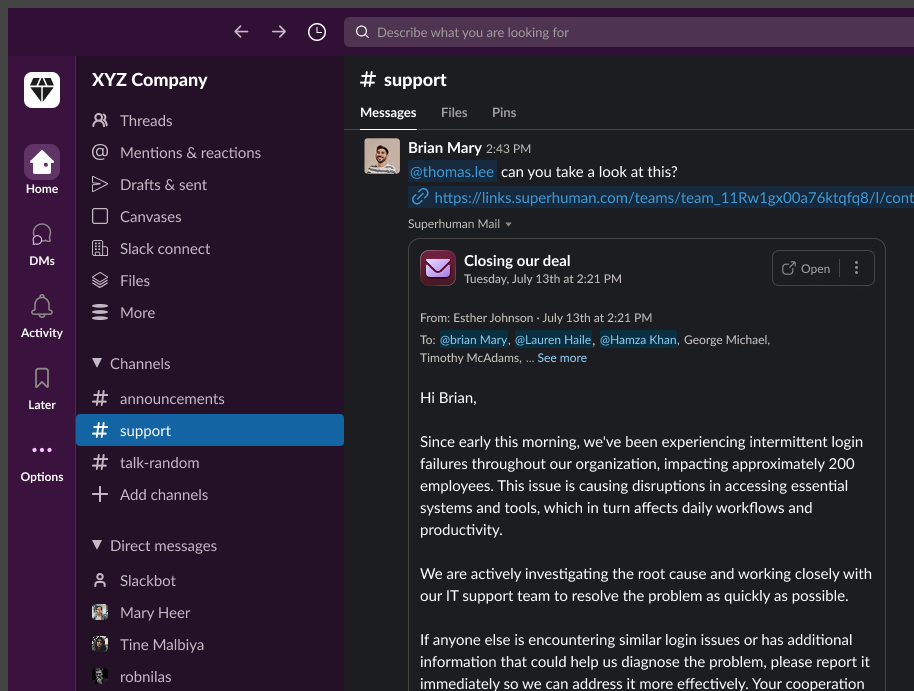Click the XYZ Company workspace diamond icon
The image size is (914, 691).
point(42,90)
